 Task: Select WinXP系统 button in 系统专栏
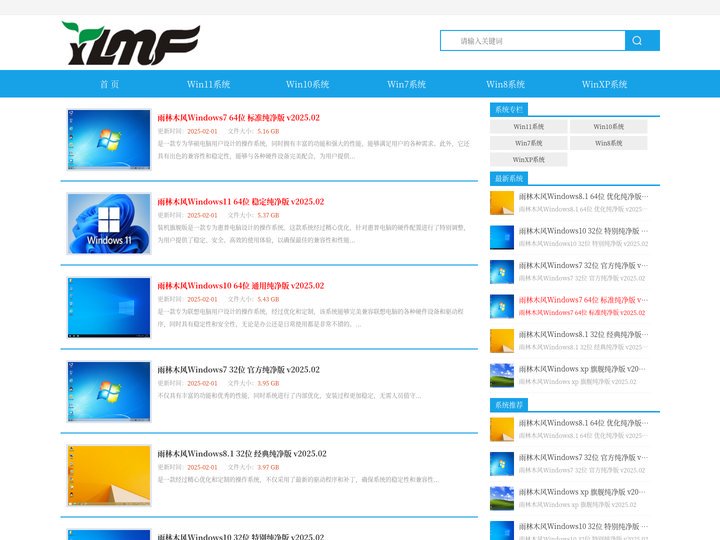529,159
